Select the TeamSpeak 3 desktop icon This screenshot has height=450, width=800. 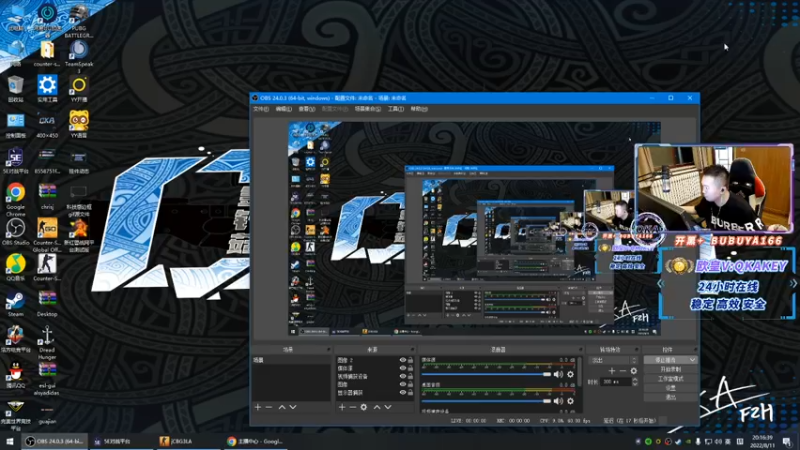[79, 57]
